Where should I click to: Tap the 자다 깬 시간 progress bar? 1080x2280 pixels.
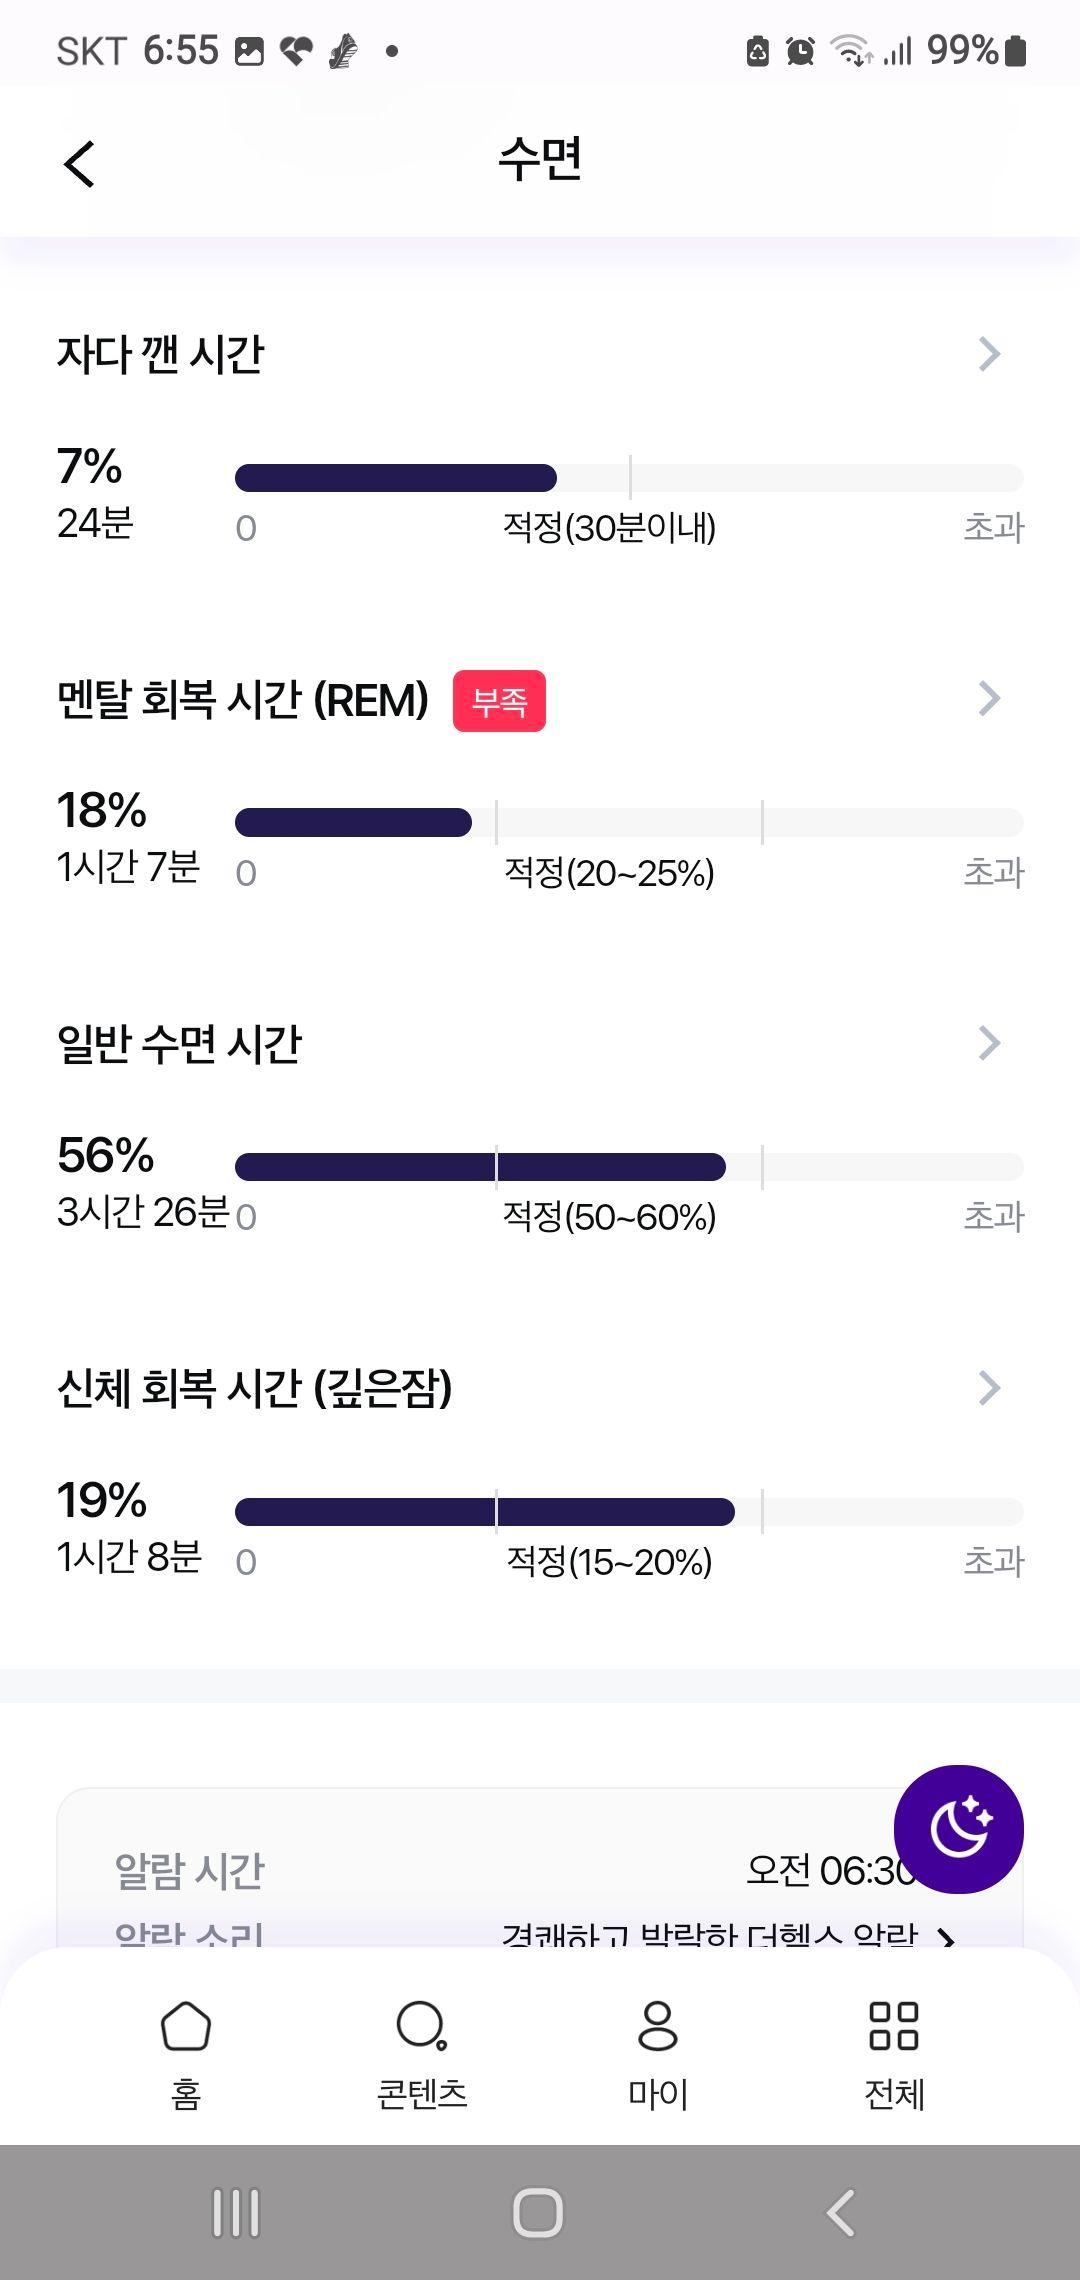(629, 478)
